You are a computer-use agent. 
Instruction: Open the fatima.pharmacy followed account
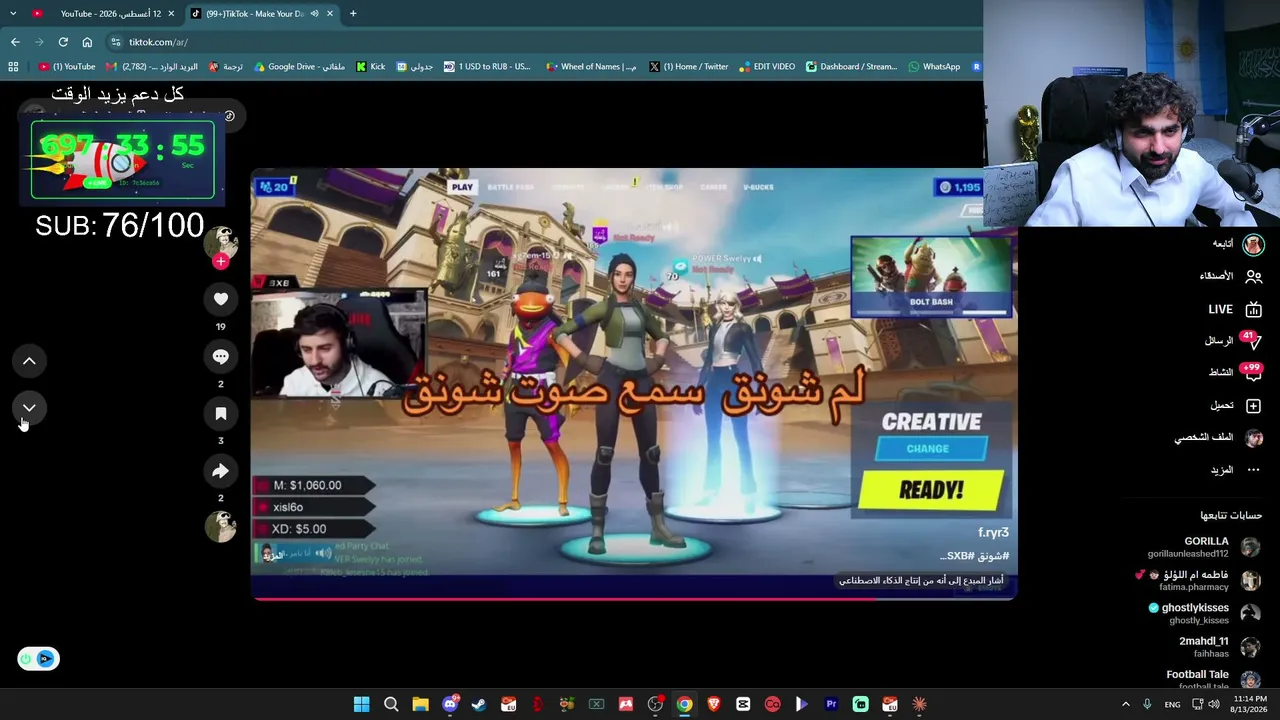pyautogui.click(x=1199, y=581)
